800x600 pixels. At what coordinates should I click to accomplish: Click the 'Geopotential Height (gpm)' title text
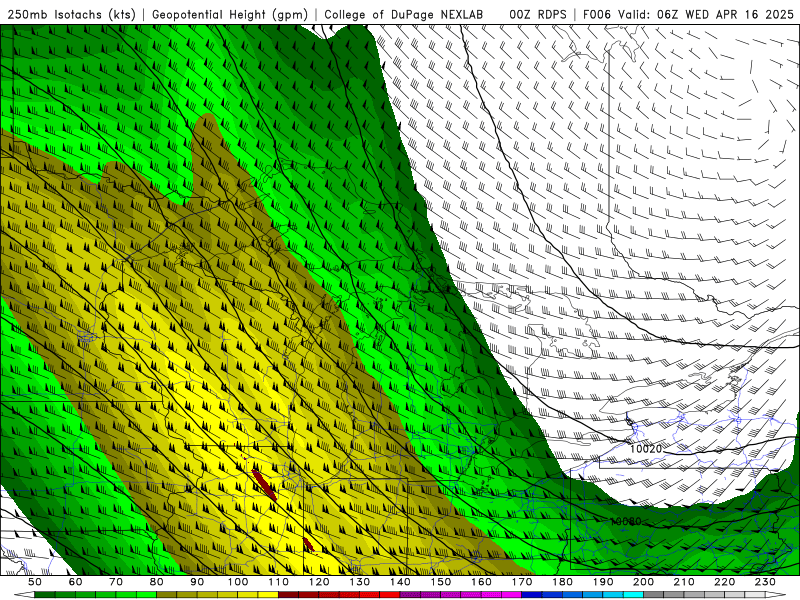230,14
